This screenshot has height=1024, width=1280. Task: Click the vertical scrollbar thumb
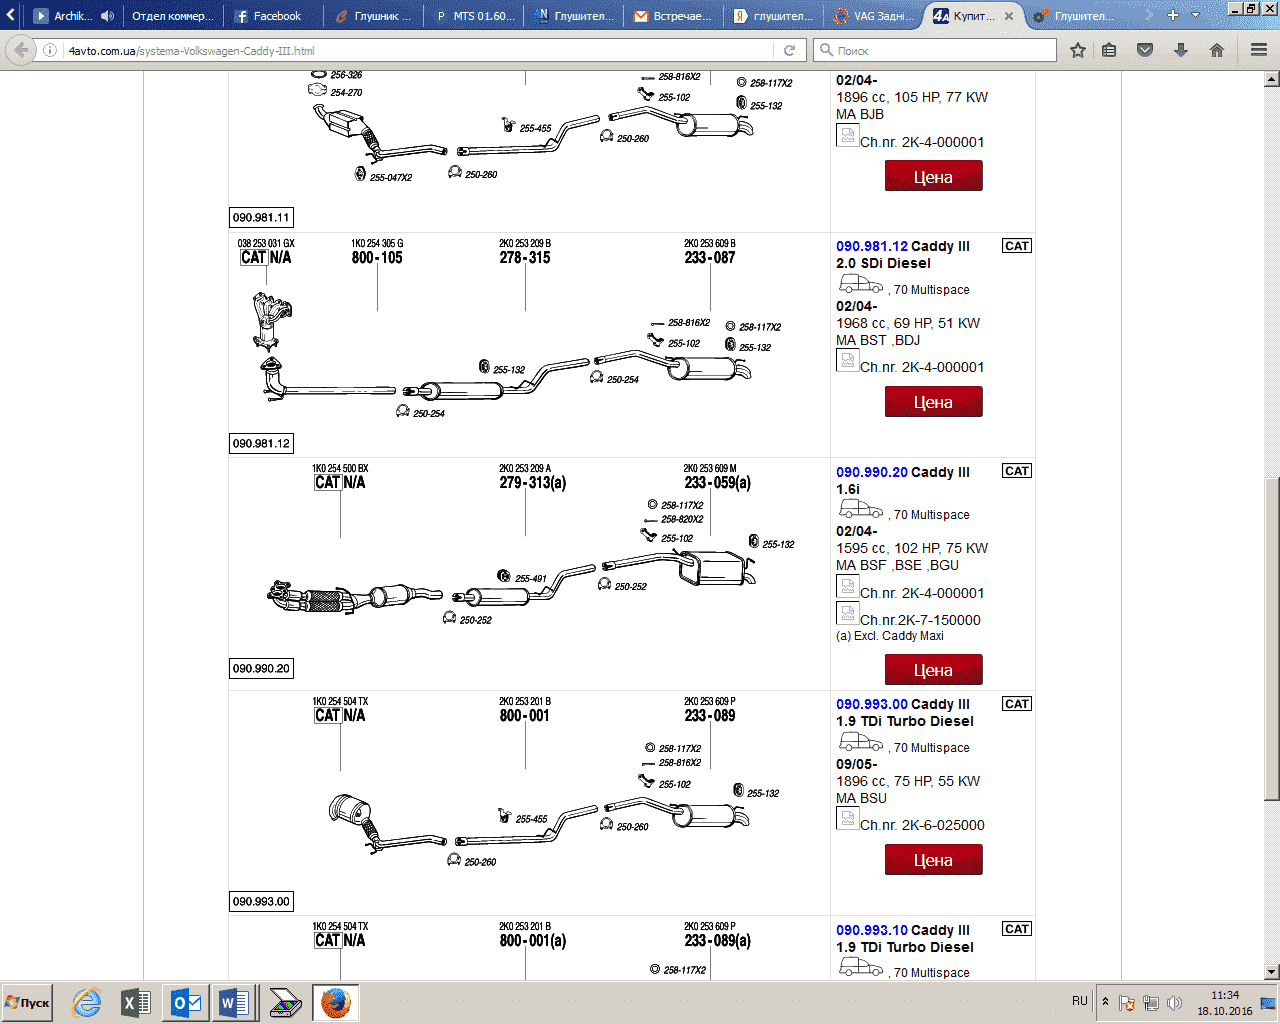coord(1271,638)
